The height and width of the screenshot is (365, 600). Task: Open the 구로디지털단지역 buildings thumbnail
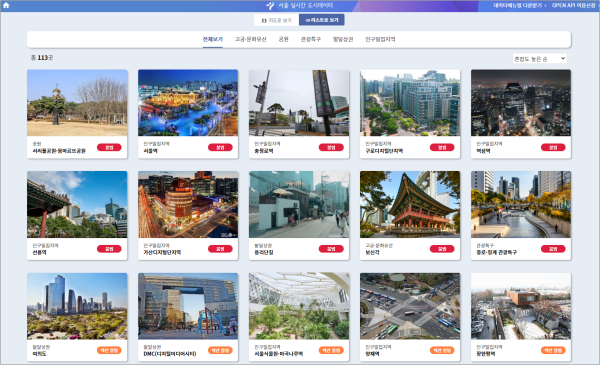pos(410,103)
